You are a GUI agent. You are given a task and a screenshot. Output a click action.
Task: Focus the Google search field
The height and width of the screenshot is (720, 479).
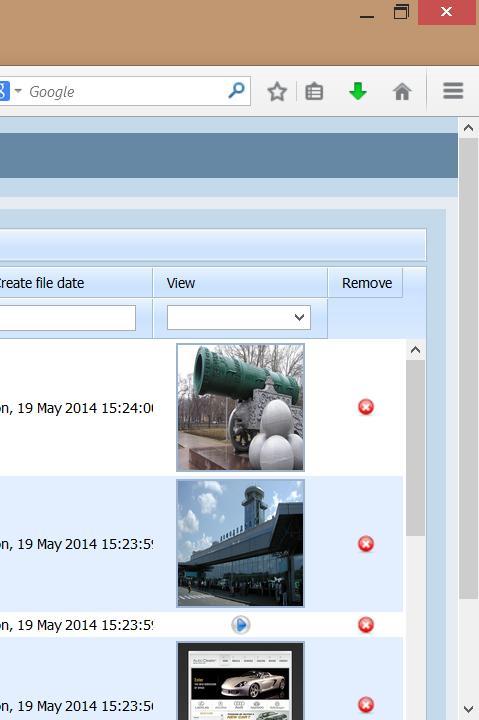pos(124,91)
